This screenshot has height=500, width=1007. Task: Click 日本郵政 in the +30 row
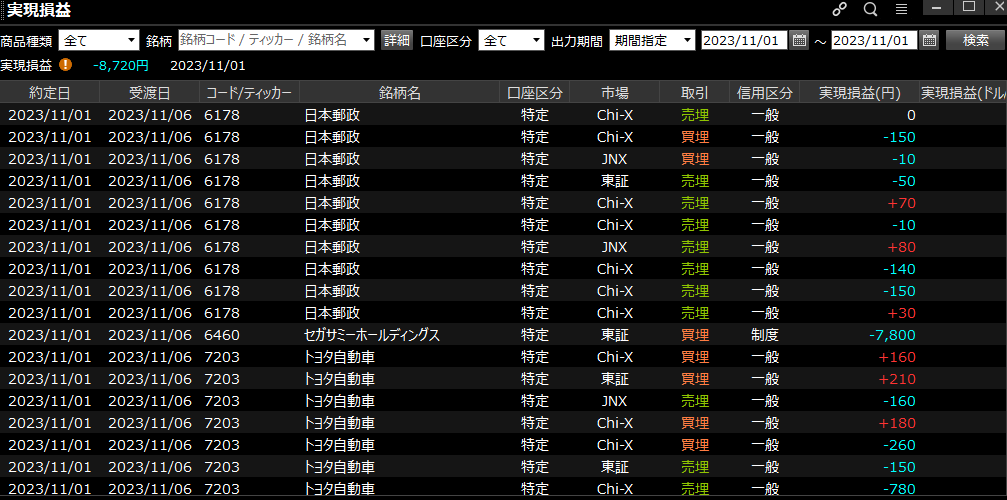(332, 313)
